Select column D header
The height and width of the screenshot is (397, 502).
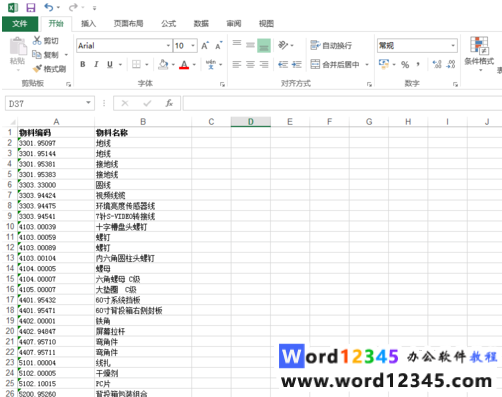coord(251,122)
